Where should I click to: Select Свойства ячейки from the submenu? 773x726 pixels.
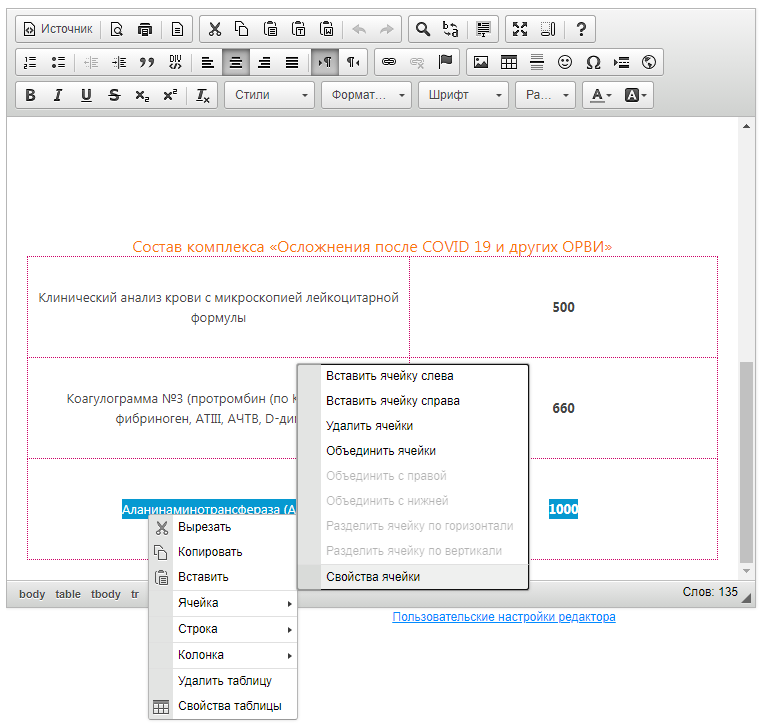(373, 577)
